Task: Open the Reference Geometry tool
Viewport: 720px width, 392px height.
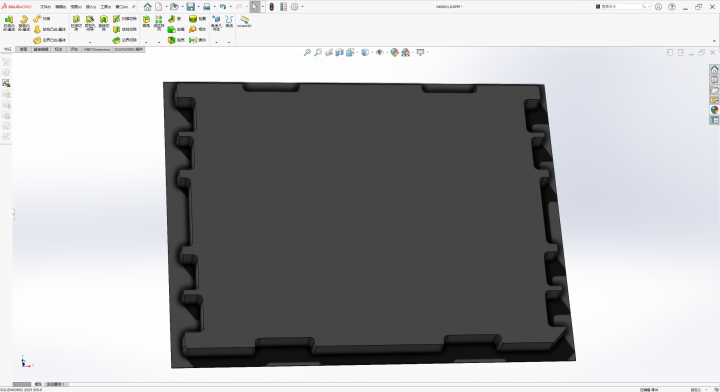Action: pyautogui.click(x=216, y=22)
